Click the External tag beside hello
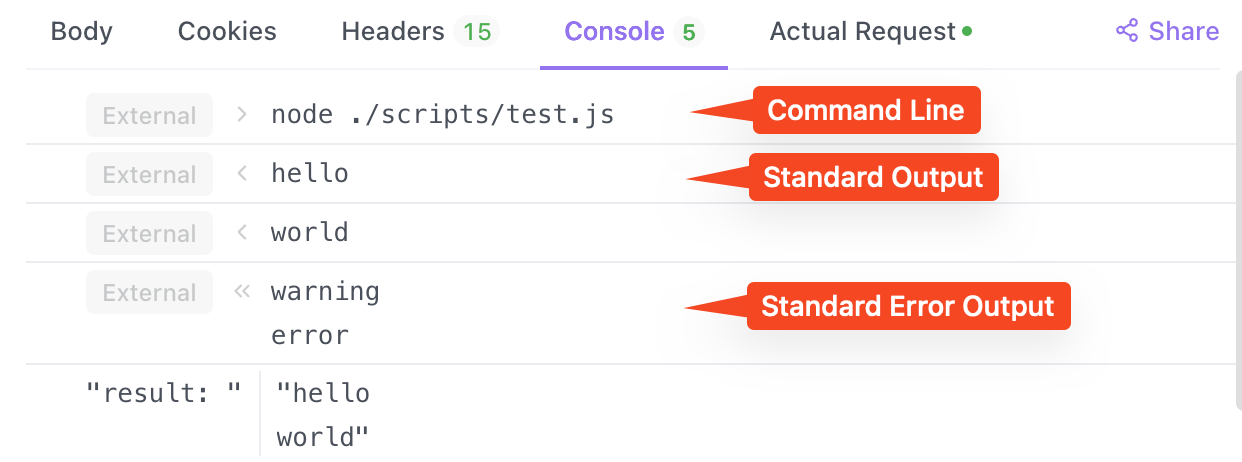The width and height of the screenshot is (1242, 462). 149,174
